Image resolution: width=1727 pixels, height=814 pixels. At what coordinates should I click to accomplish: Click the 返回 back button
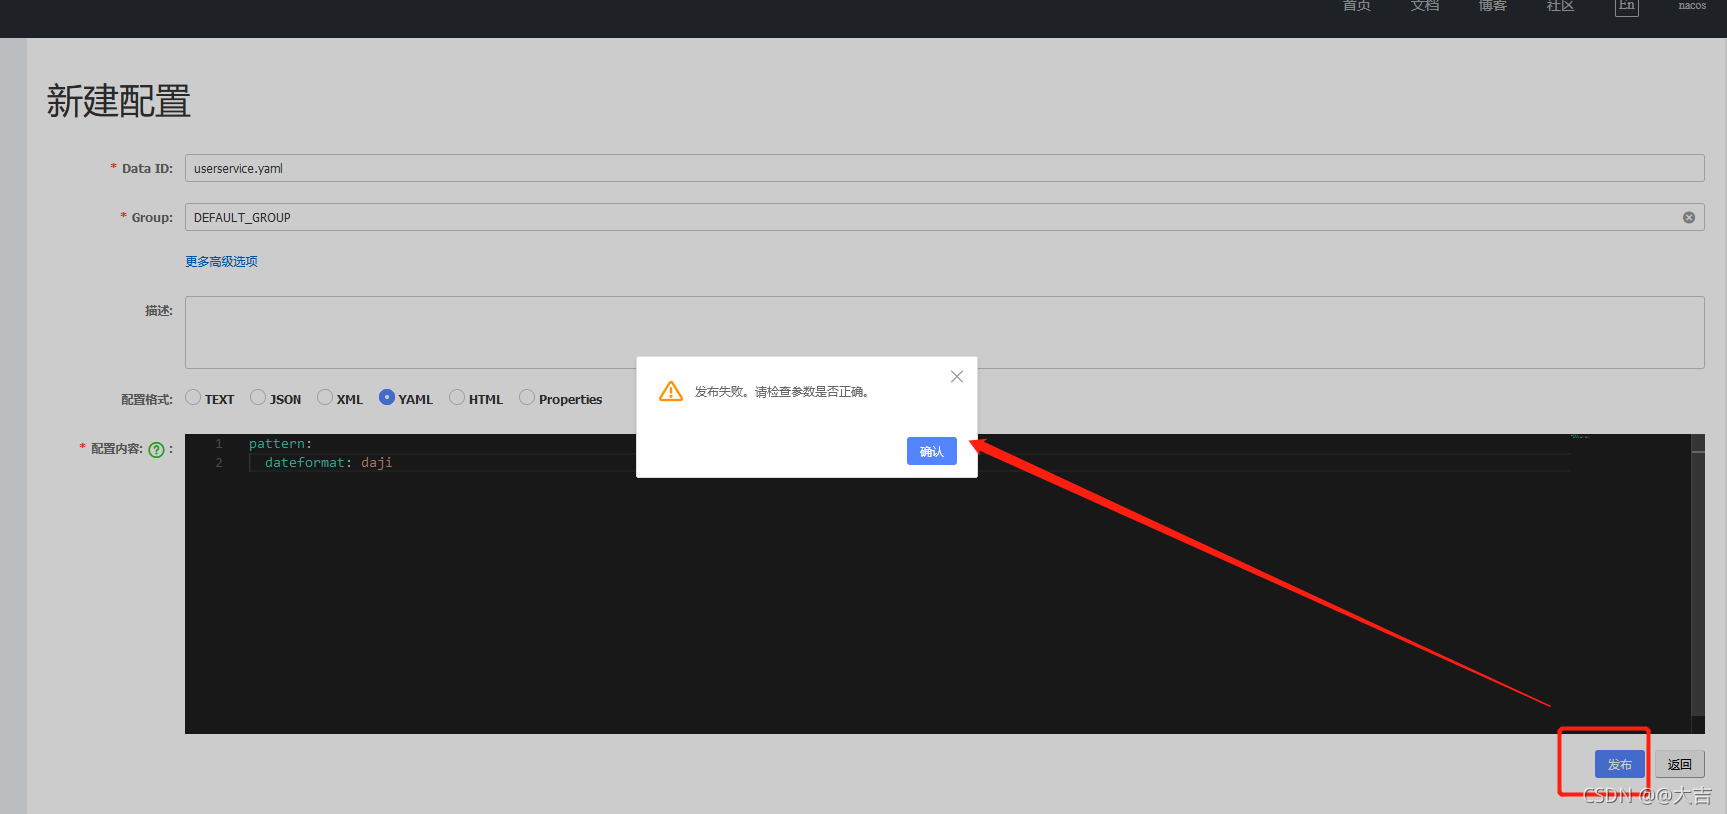tap(1680, 764)
